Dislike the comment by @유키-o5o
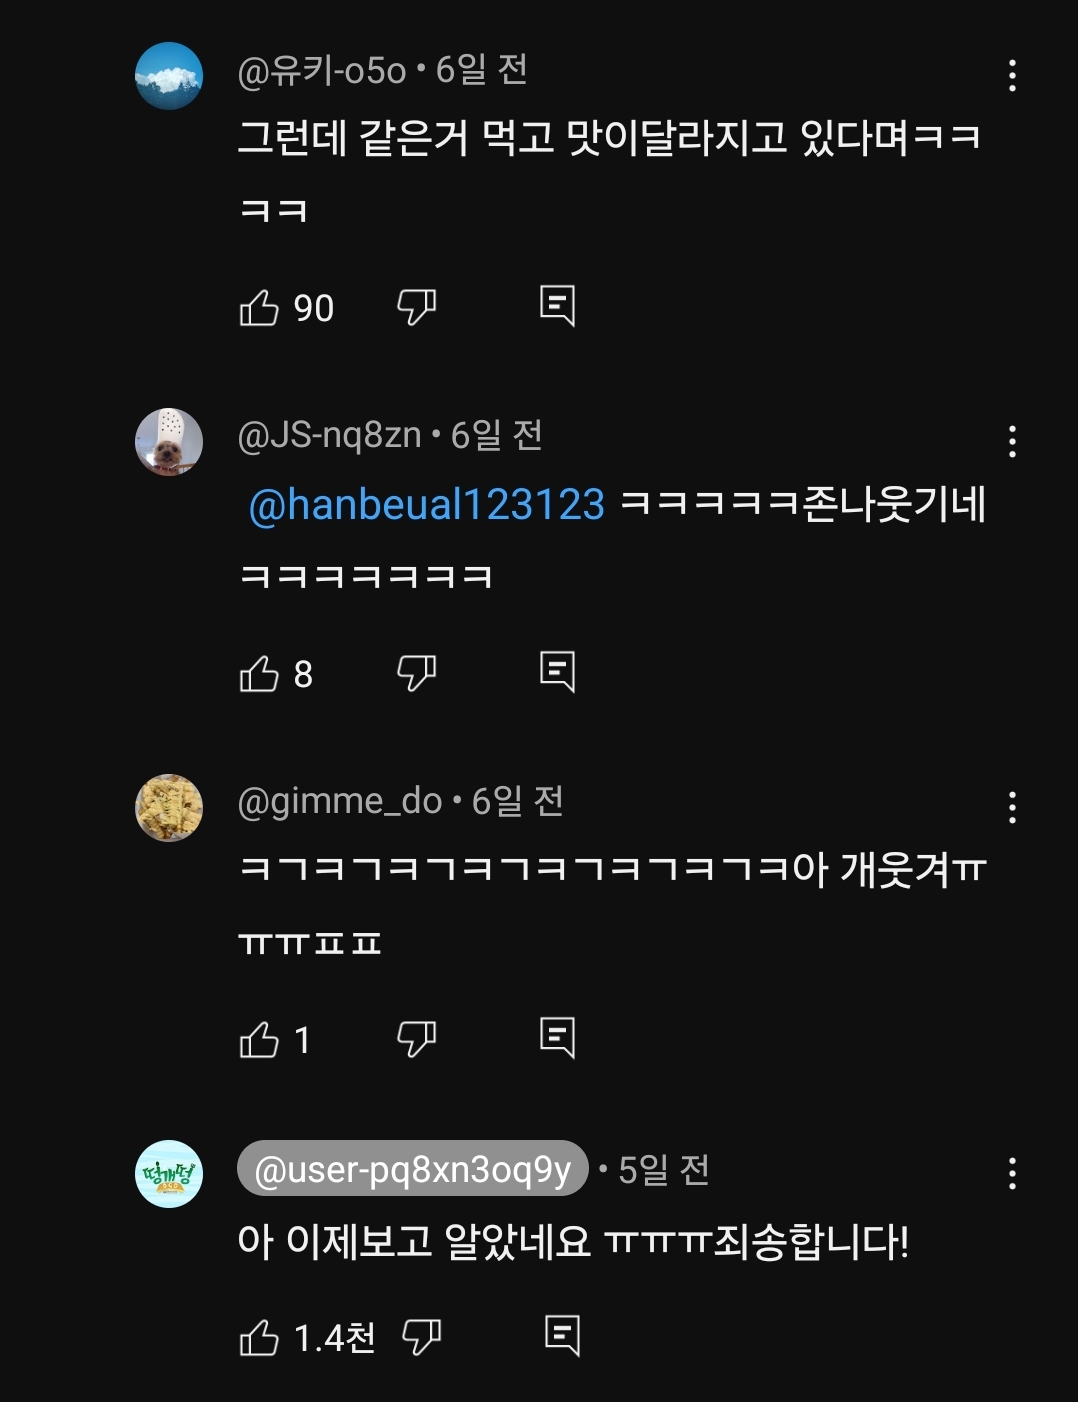1078x1402 pixels. coord(416,307)
